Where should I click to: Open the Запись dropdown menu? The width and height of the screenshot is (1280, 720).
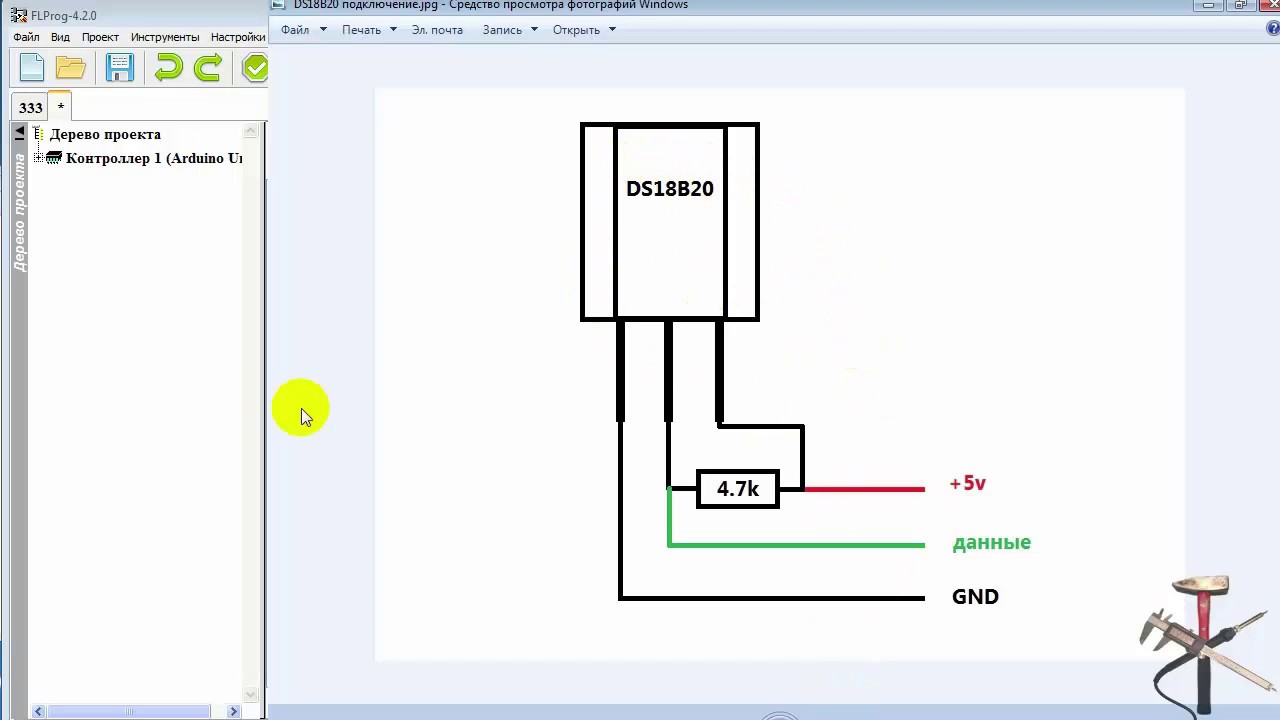pos(510,30)
